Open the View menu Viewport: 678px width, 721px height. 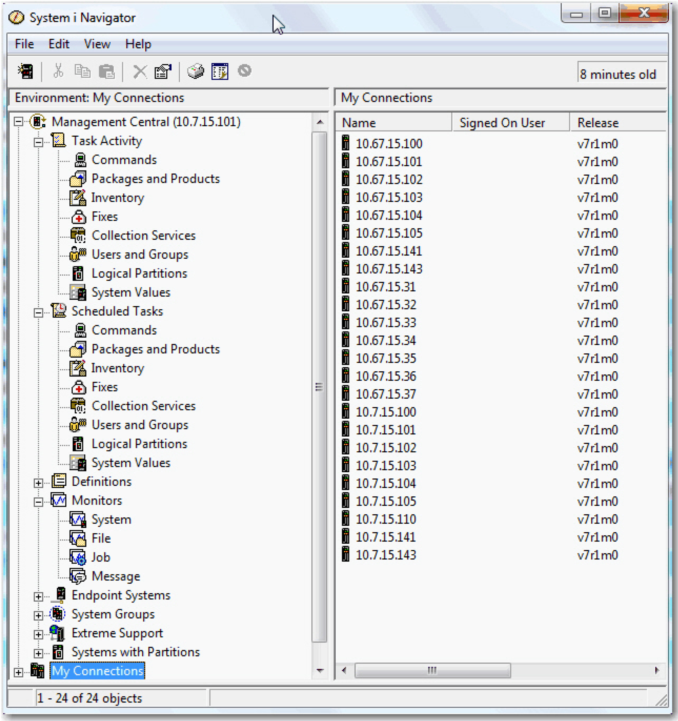tap(97, 44)
